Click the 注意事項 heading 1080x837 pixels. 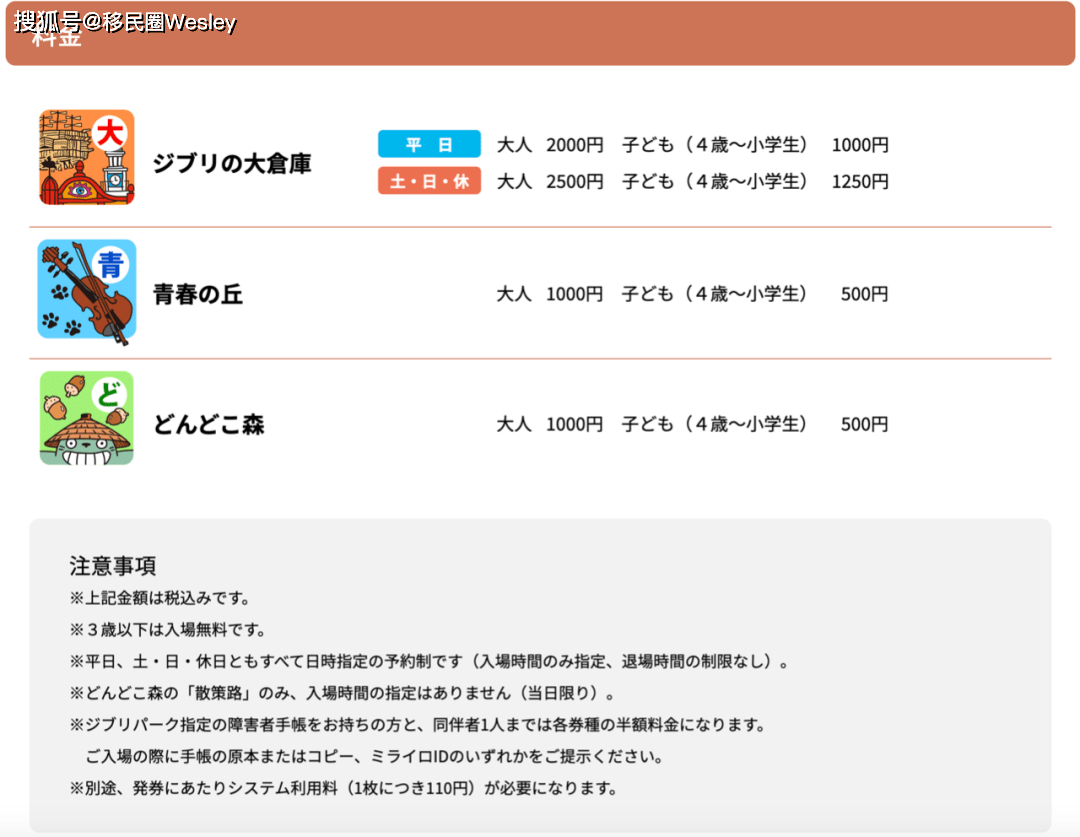tap(112, 566)
